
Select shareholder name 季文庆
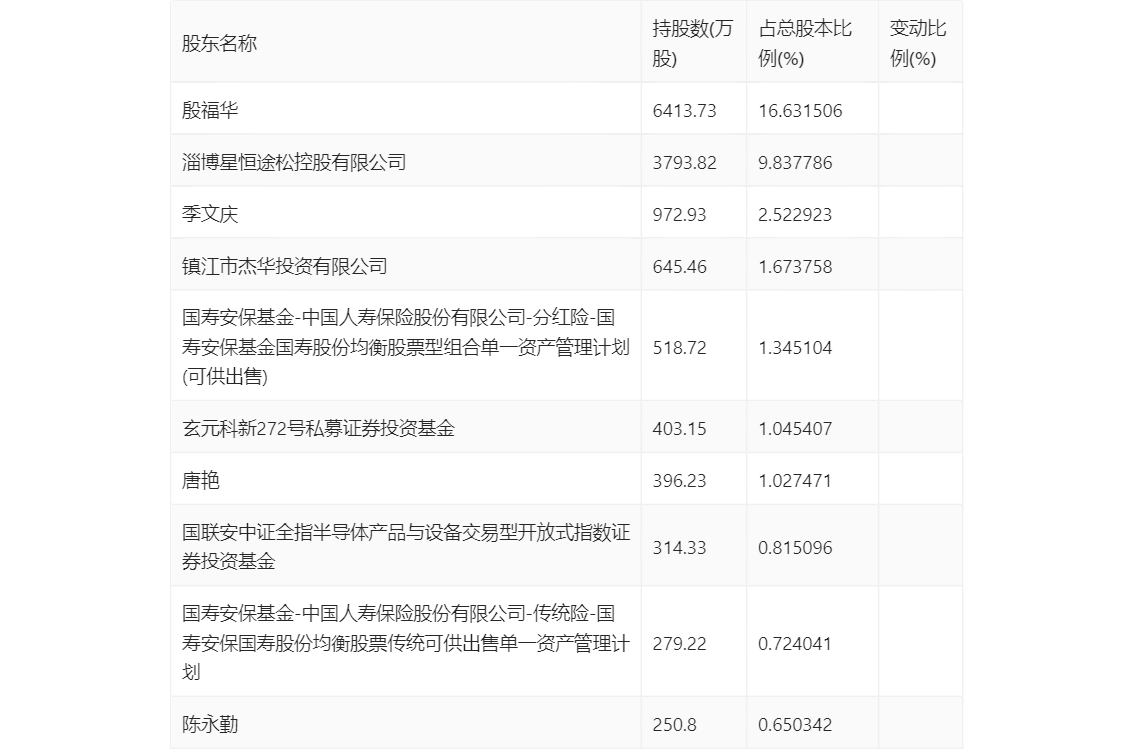[210, 214]
